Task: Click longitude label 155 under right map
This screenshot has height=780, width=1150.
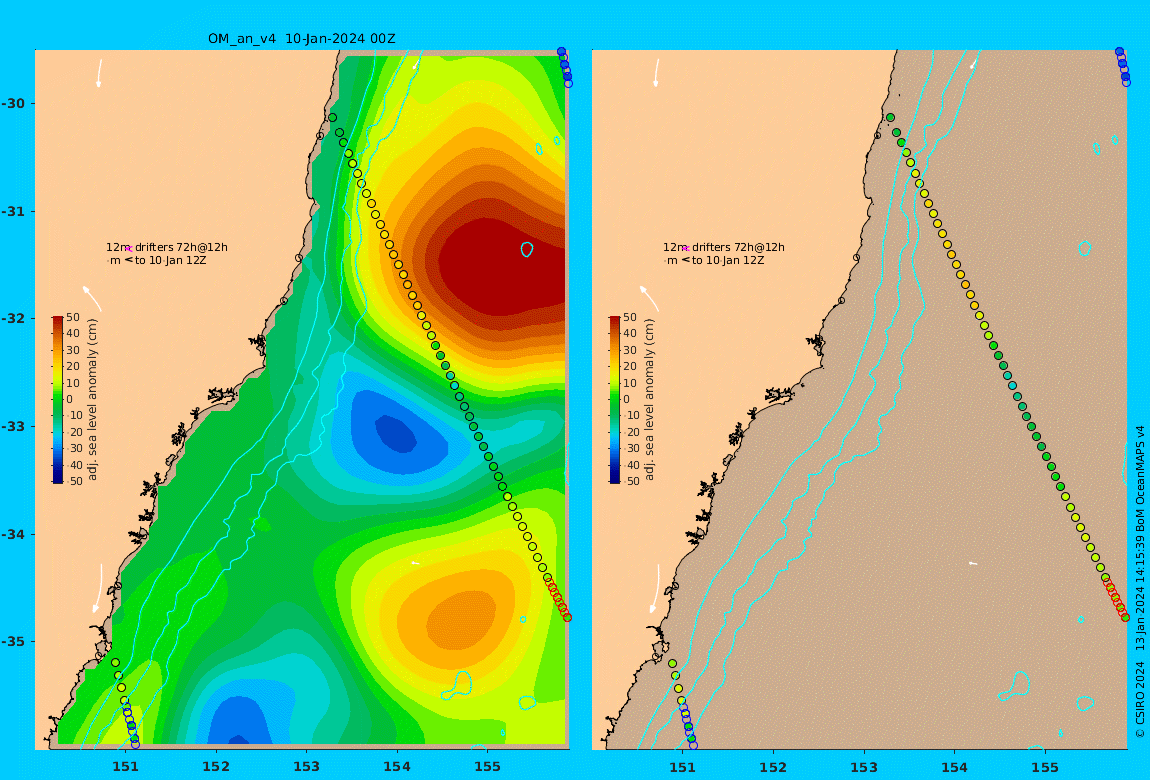Action: (1045, 767)
